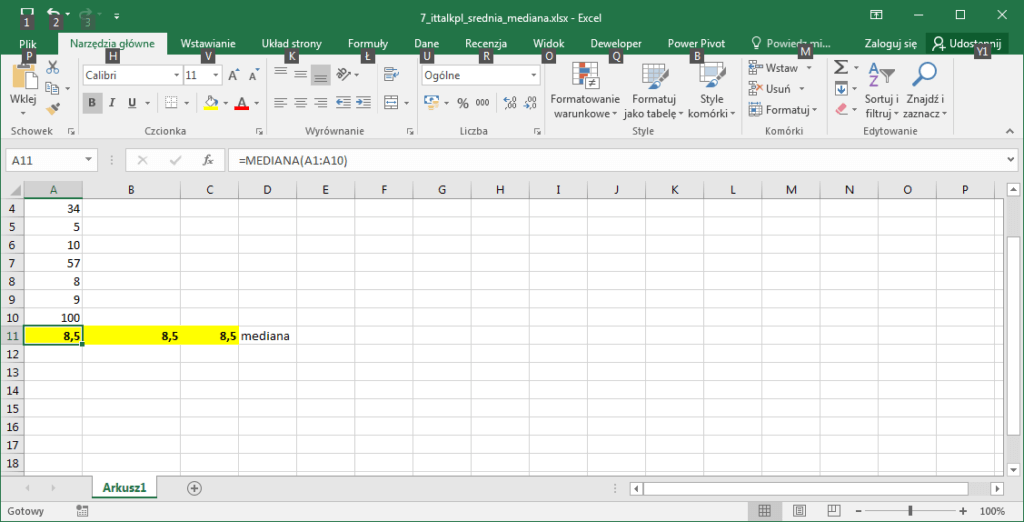Click the accounting number format icon

tap(431, 103)
